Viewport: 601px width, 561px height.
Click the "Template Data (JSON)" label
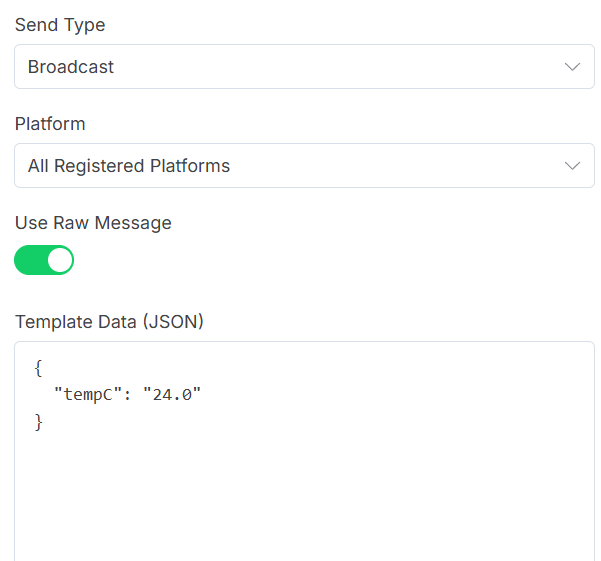pos(109,322)
